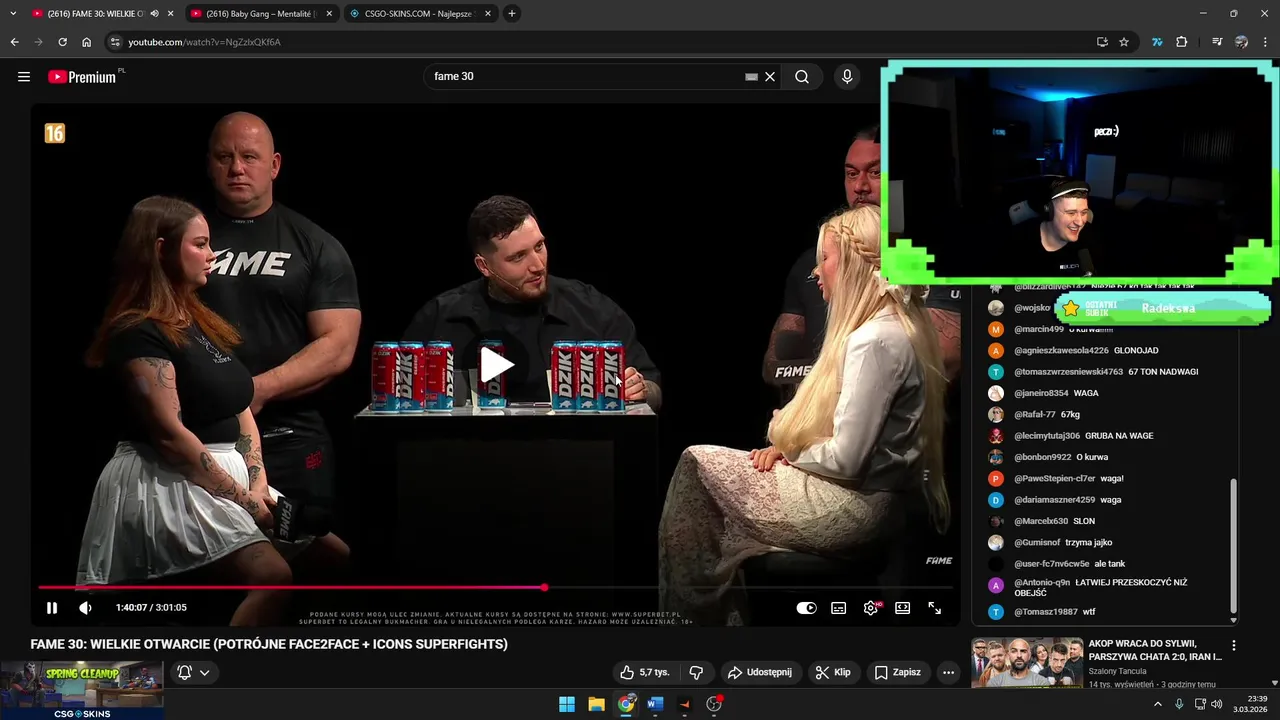
Task: Open the Chrome profile avatar
Action: [1241, 42]
